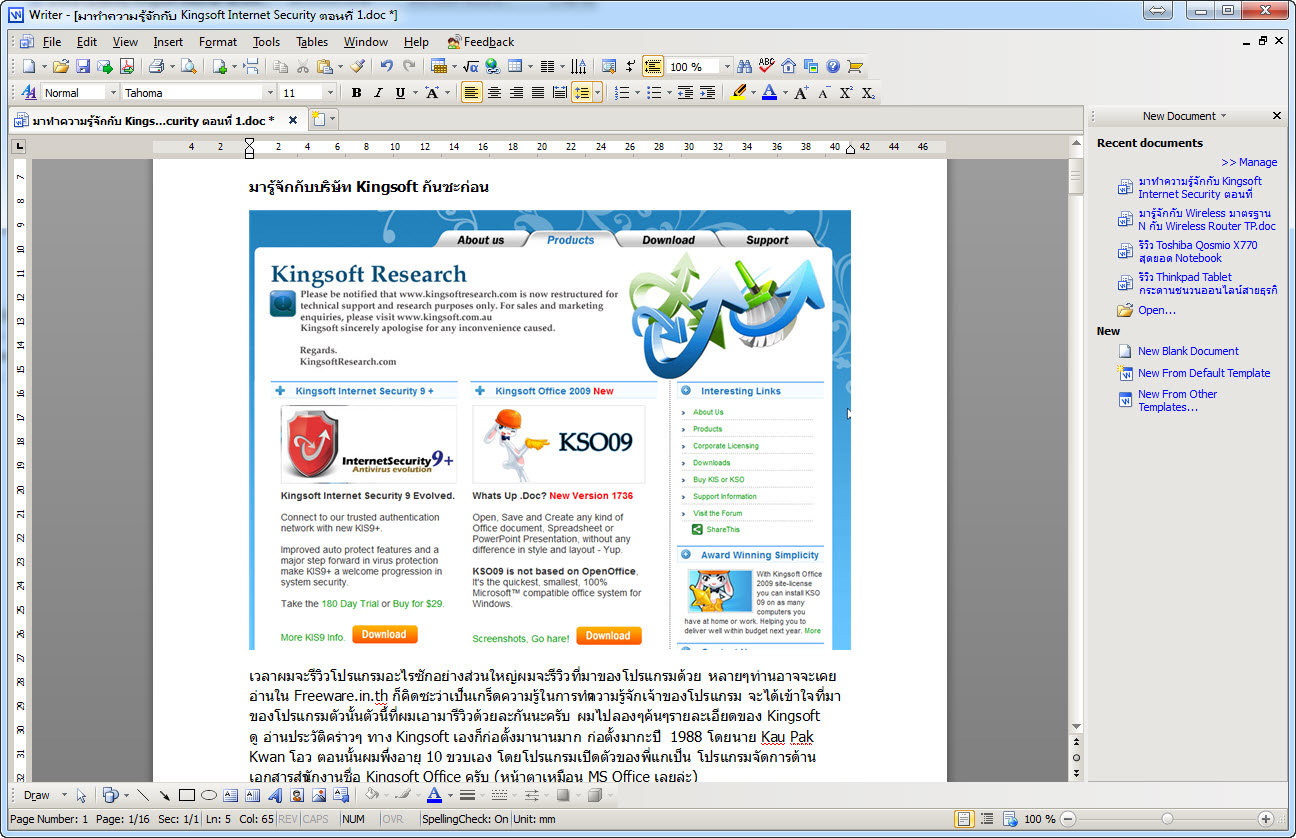Expand the New Document panel title dropdown

[x=1223, y=116]
